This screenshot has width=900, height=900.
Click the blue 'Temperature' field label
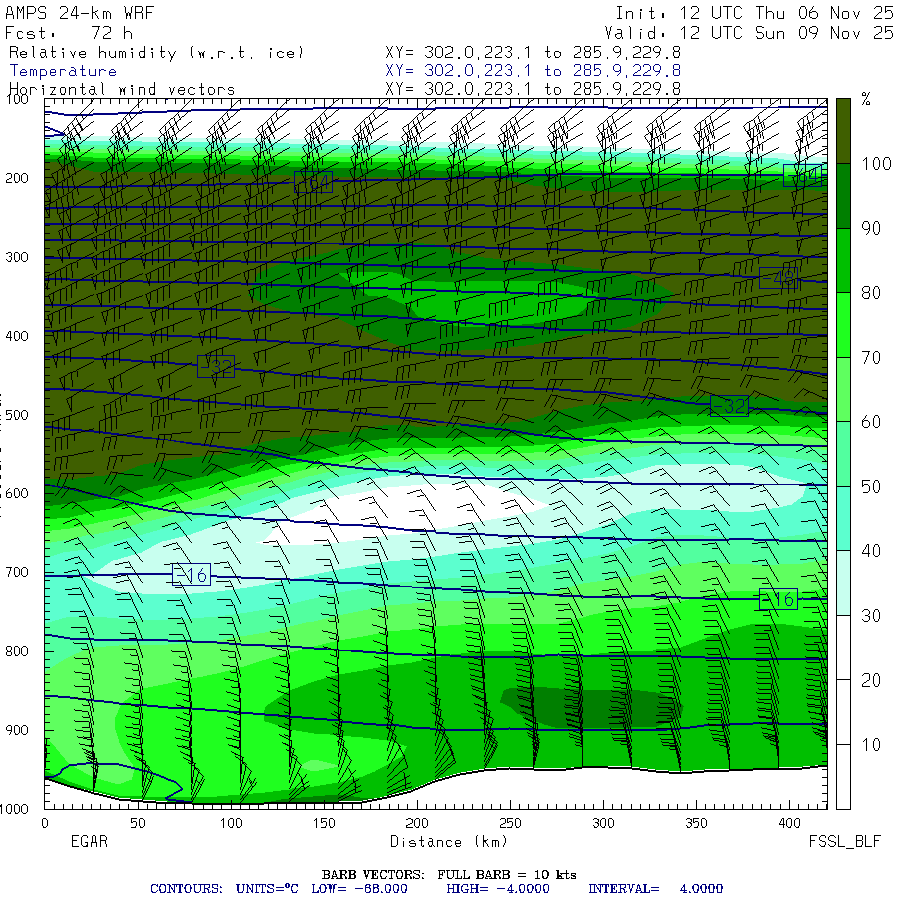point(63,71)
